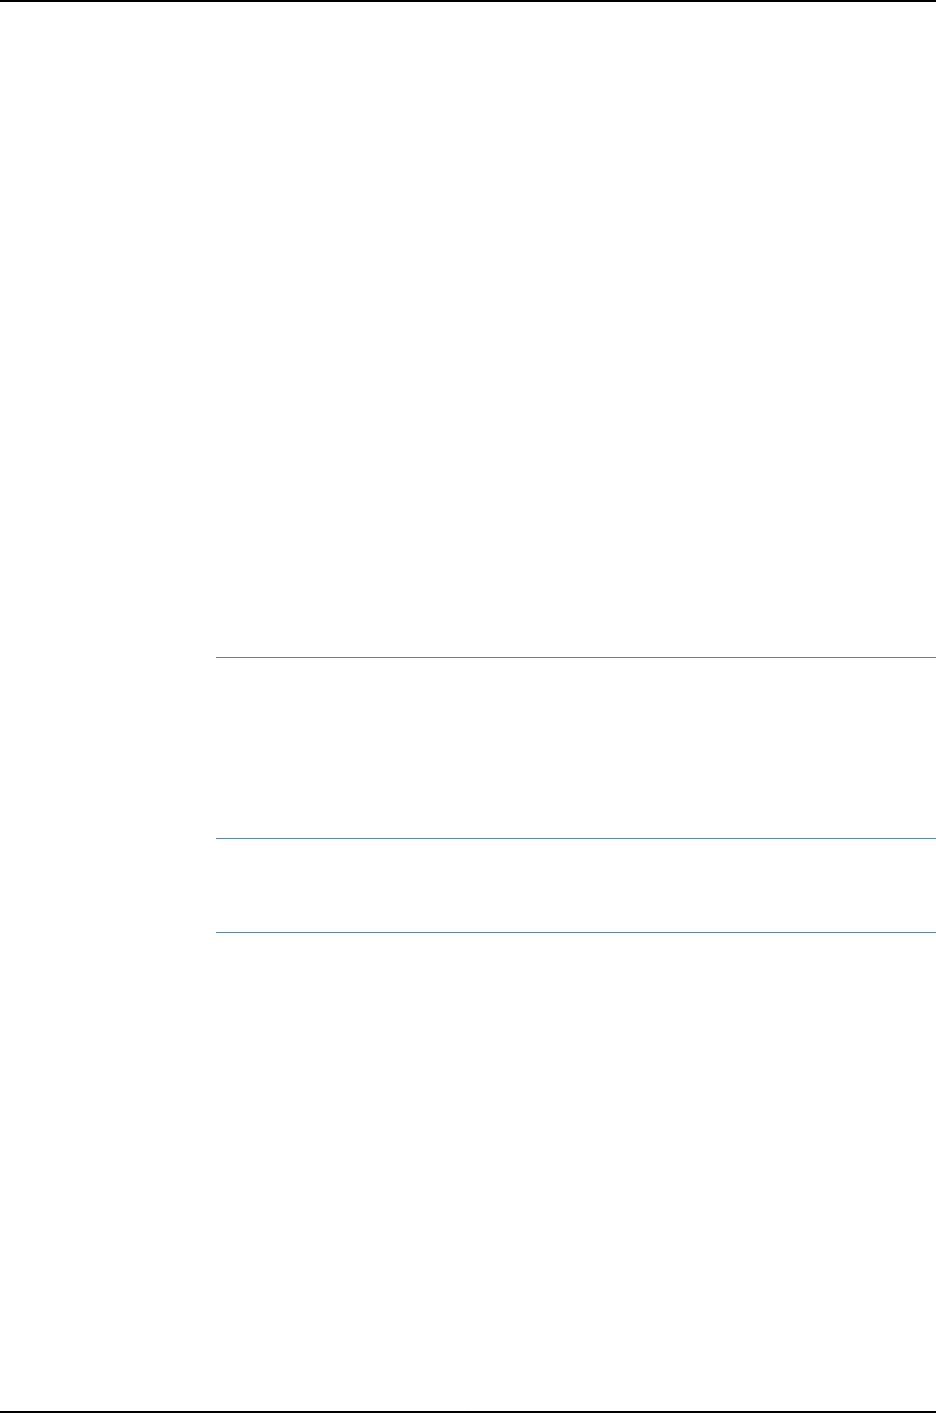The height and width of the screenshot is (1413, 936).
Task: Click right end of lowest blue rule
Action: tap(932, 933)
